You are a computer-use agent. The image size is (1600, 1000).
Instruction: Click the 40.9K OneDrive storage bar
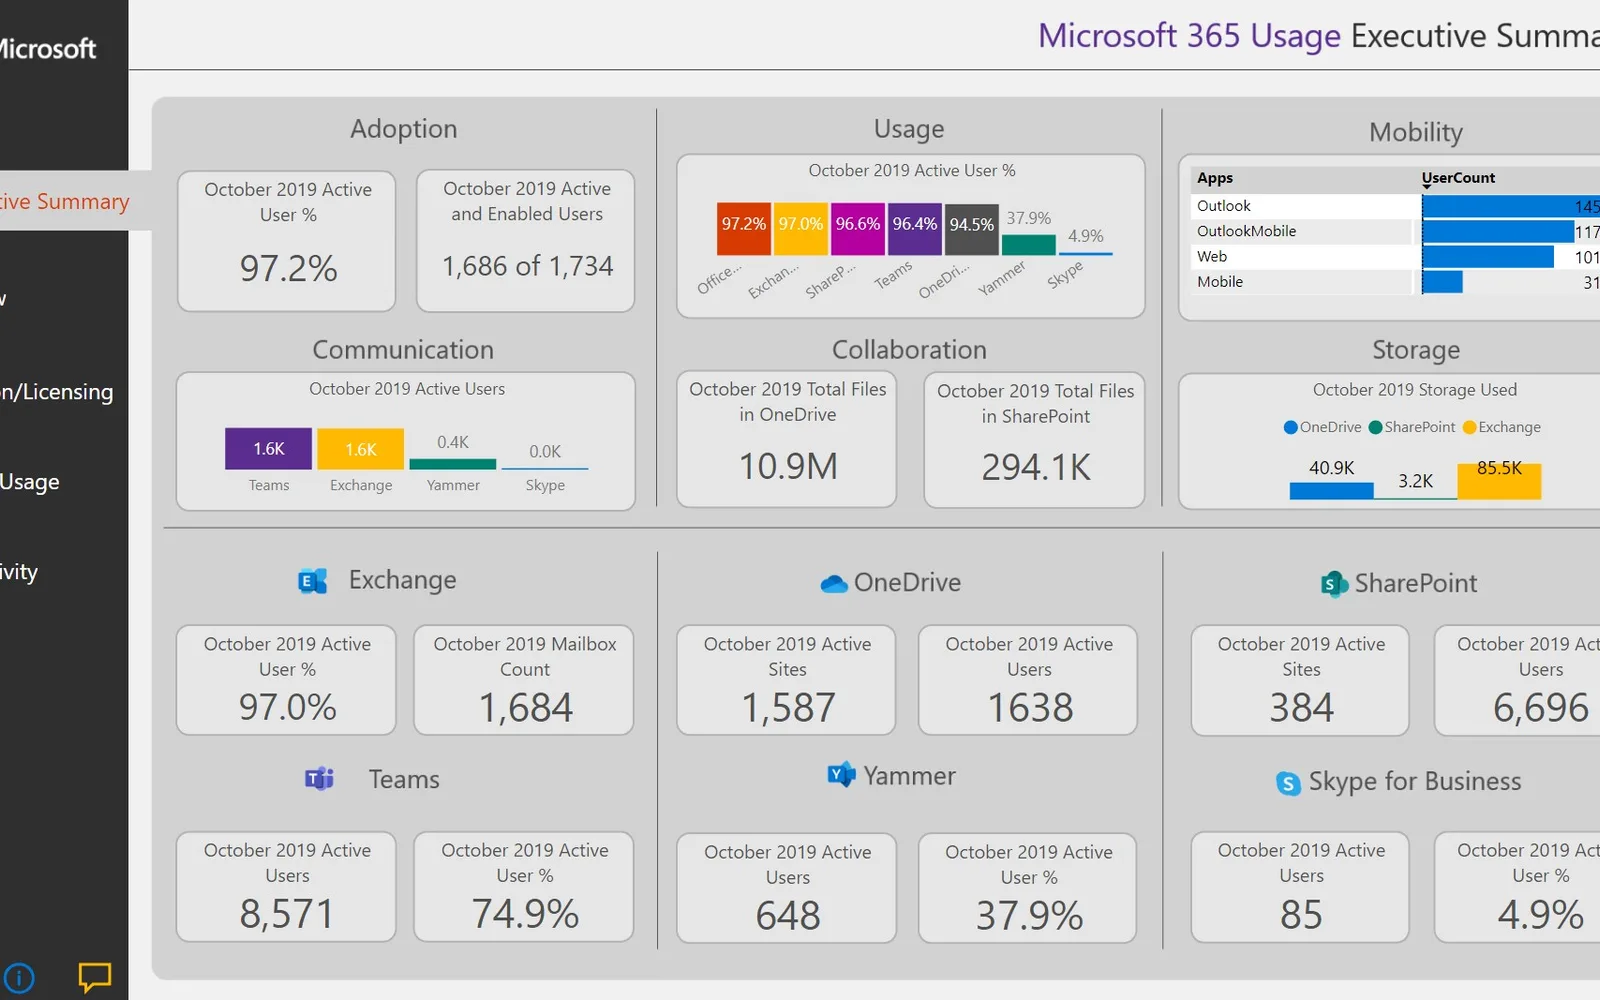point(1331,491)
